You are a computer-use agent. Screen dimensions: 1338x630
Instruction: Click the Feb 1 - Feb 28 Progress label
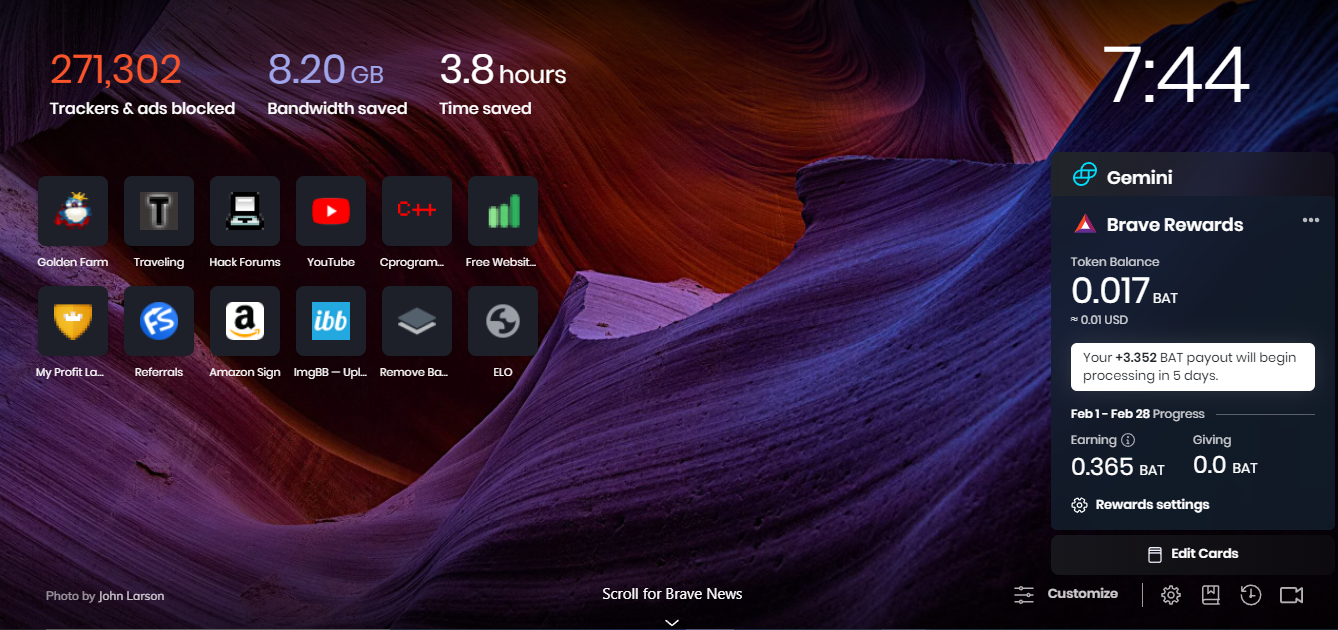[1138, 414]
